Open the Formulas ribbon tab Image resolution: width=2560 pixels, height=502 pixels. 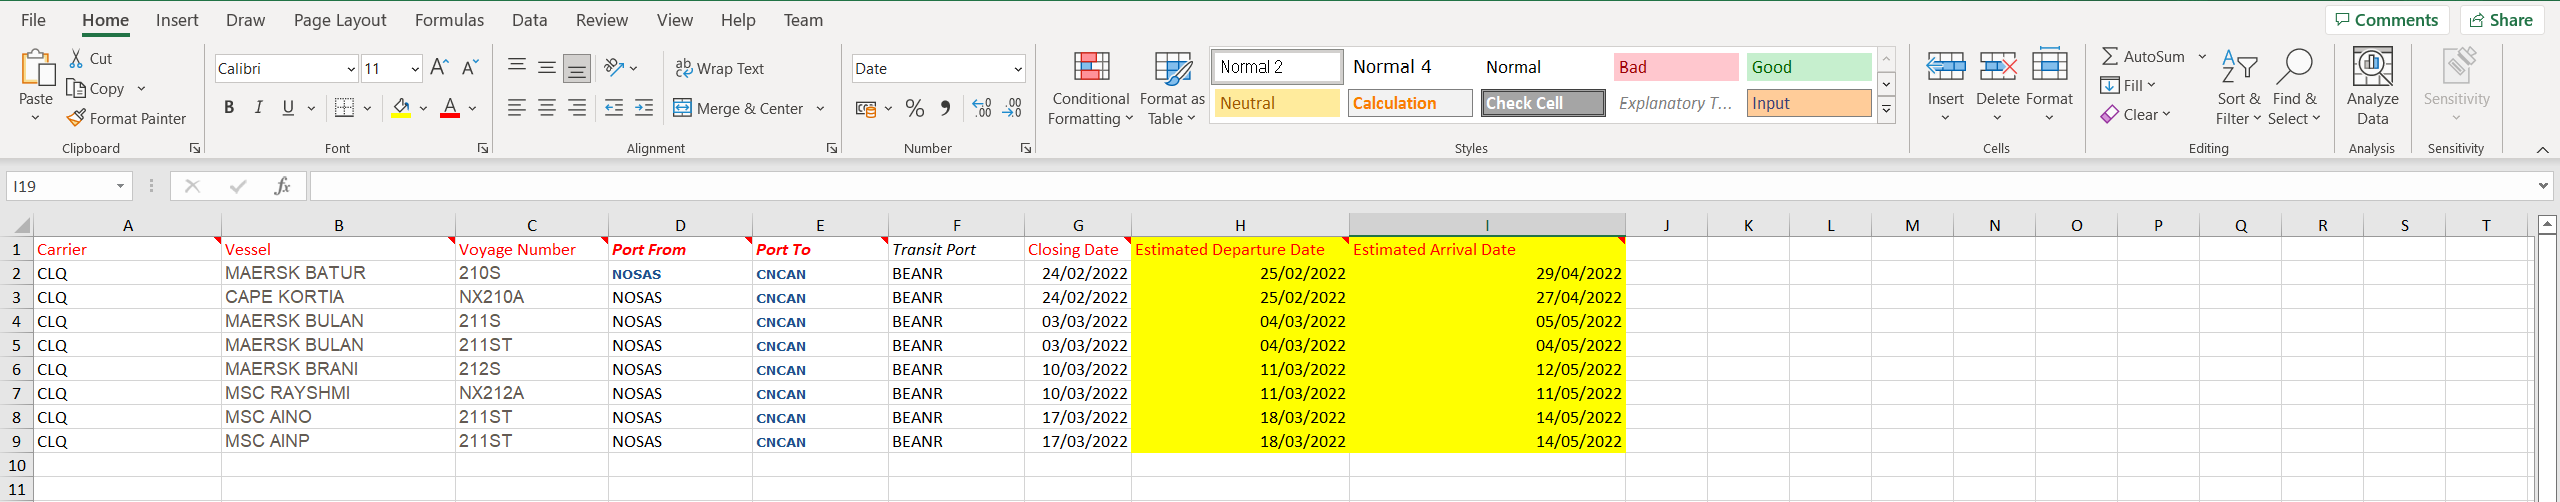(449, 20)
